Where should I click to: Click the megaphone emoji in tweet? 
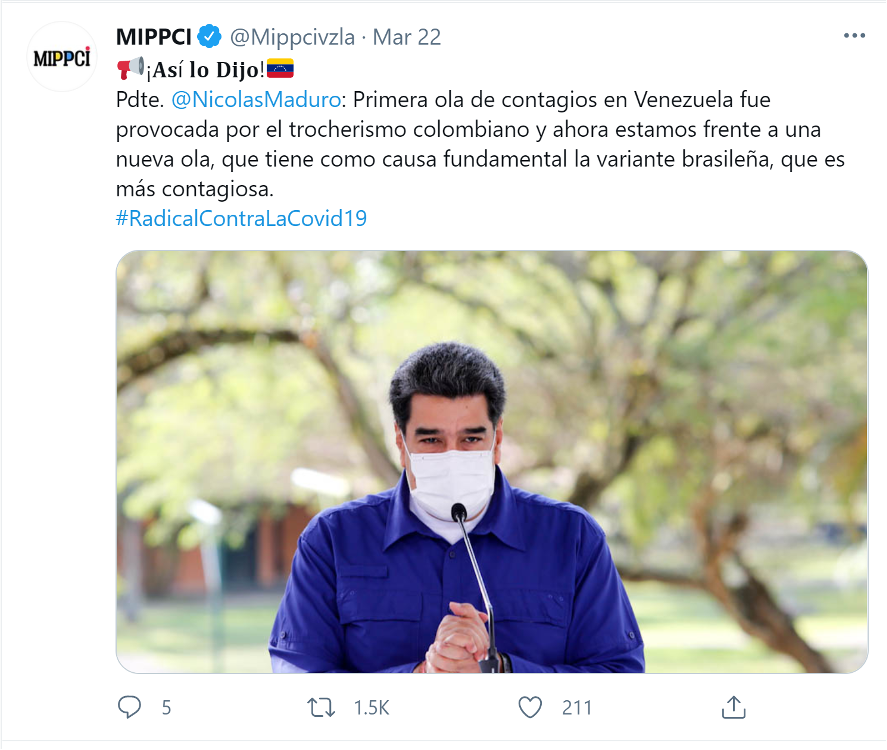point(130,69)
